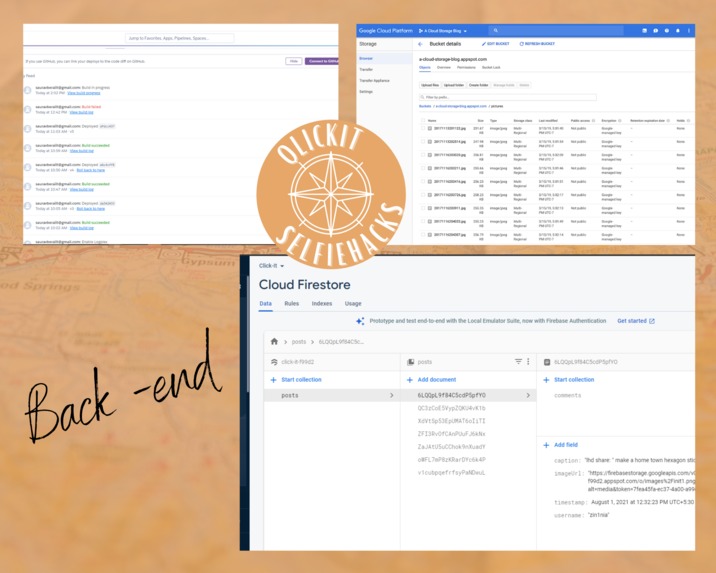Open the filter icon in posts column
The image size is (716, 573).
tap(518, 361)
